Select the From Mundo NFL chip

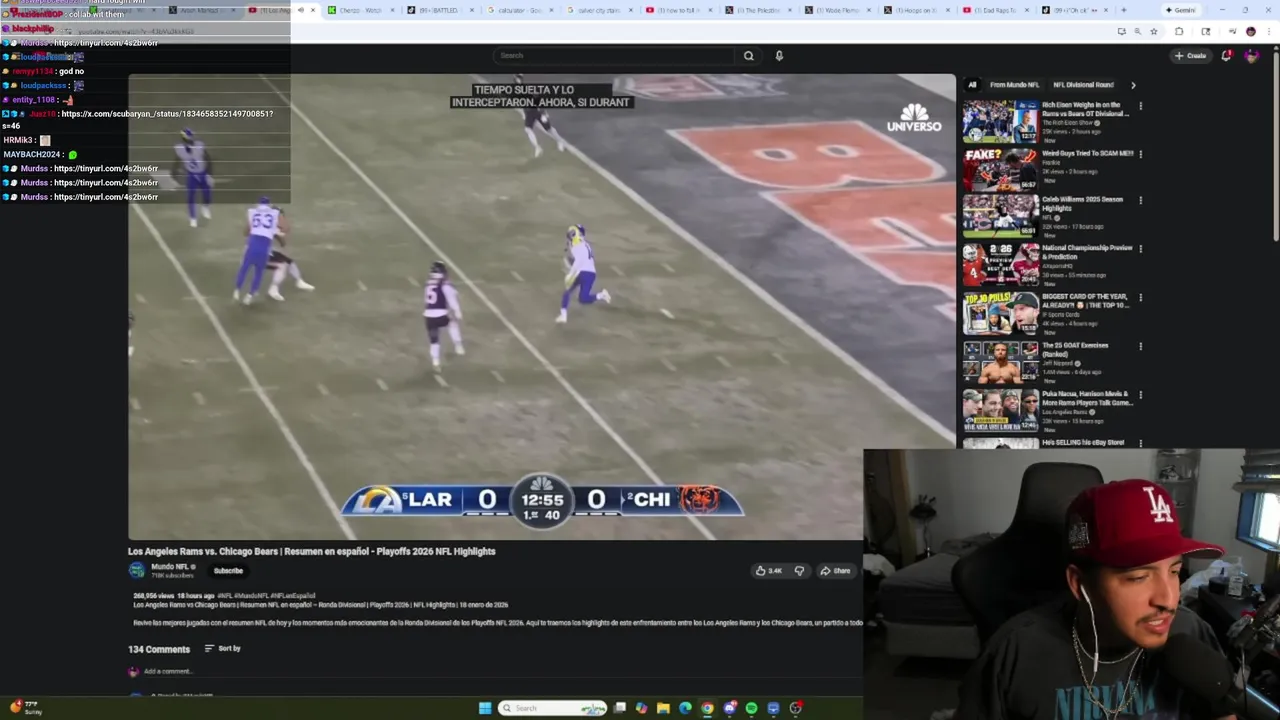[x=1015, y=85]
